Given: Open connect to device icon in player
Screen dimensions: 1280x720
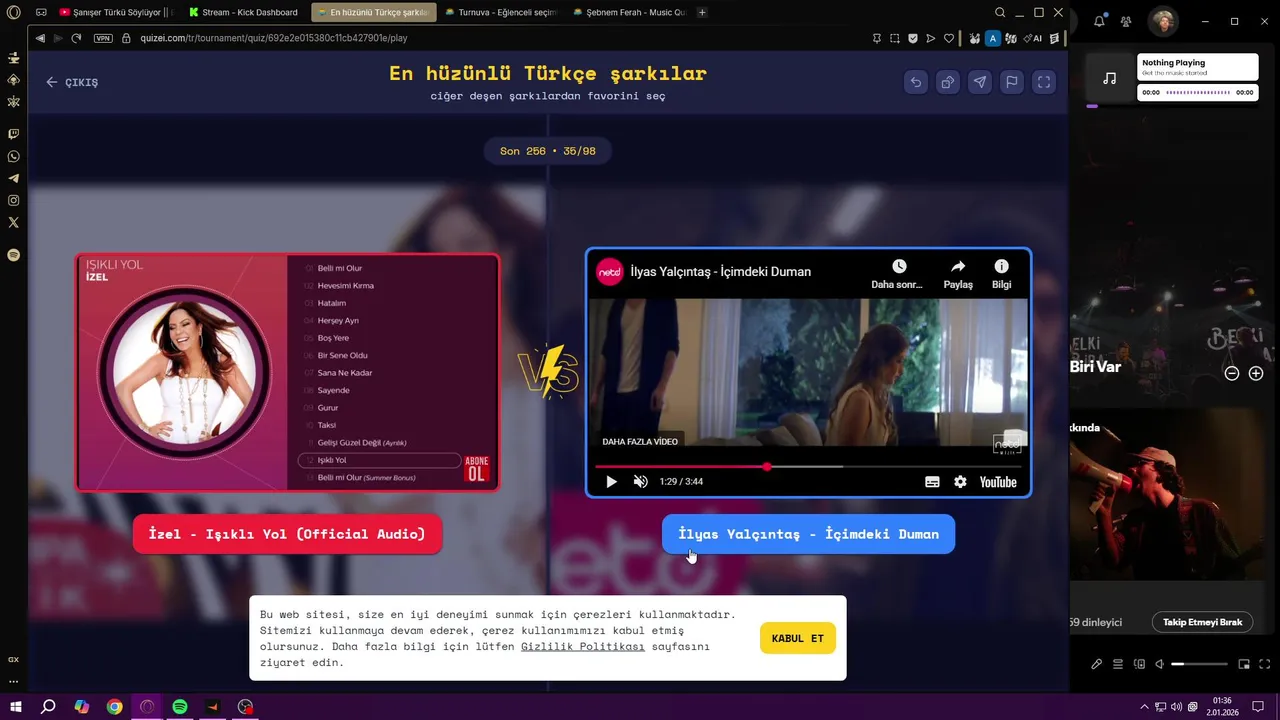Looking at the screenshot, I should 1139,664.
